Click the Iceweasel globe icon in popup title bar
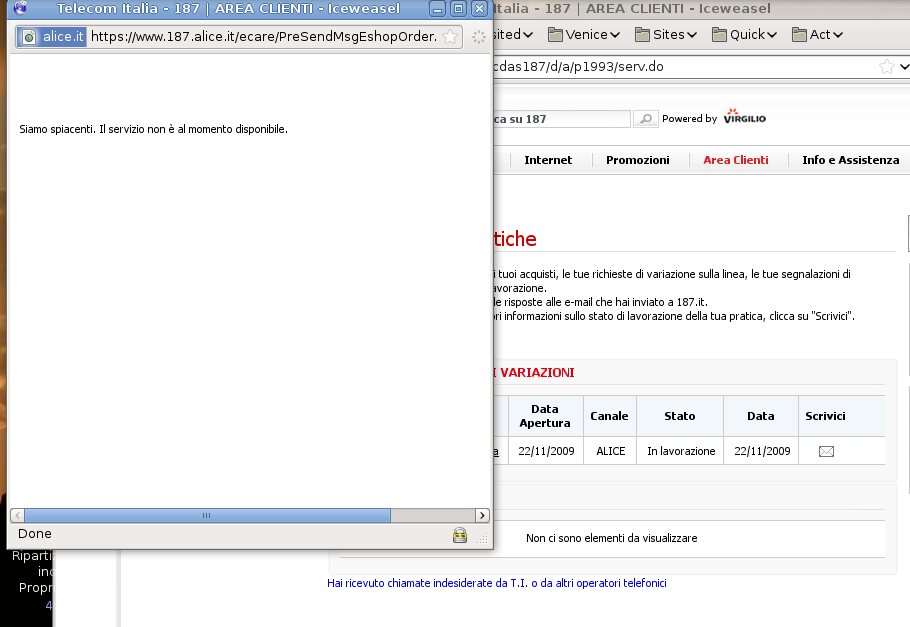 coord(20,8)
